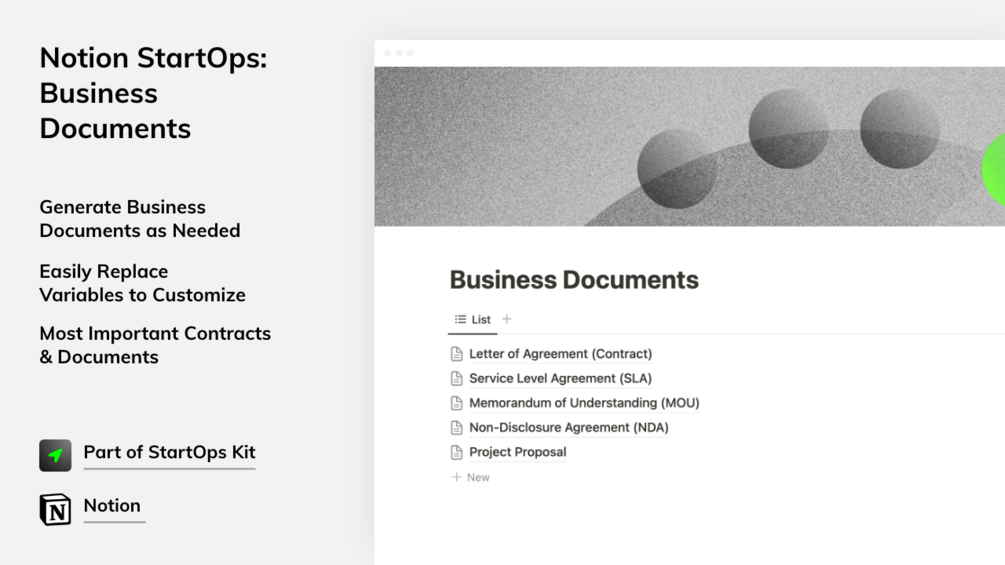Click the List tab's list icon
1005x565 pixels.
460,319
